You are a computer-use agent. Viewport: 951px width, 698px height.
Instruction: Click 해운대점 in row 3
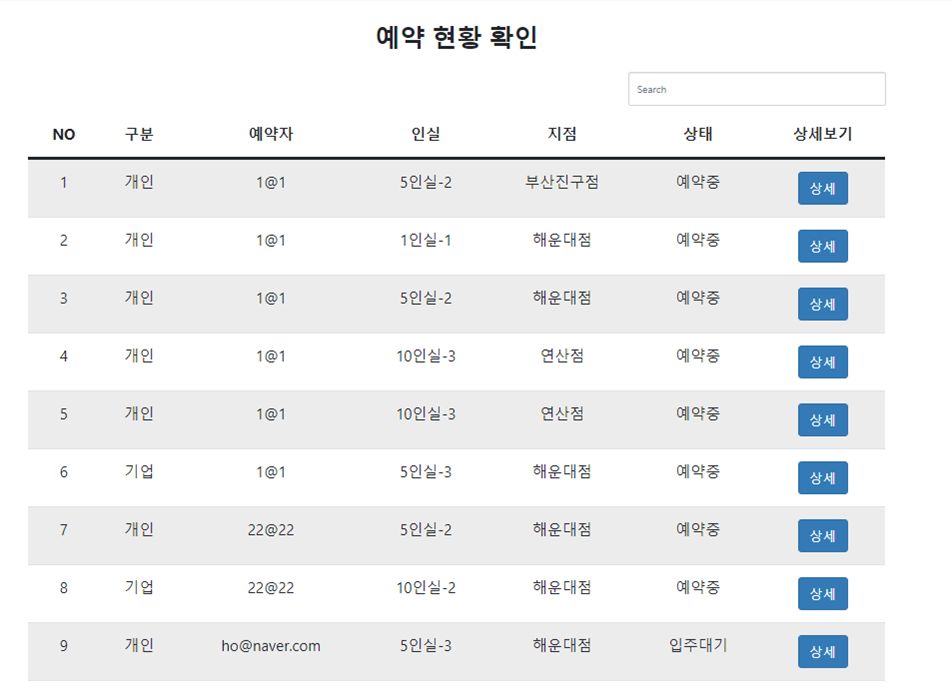(x=562, y=298)
